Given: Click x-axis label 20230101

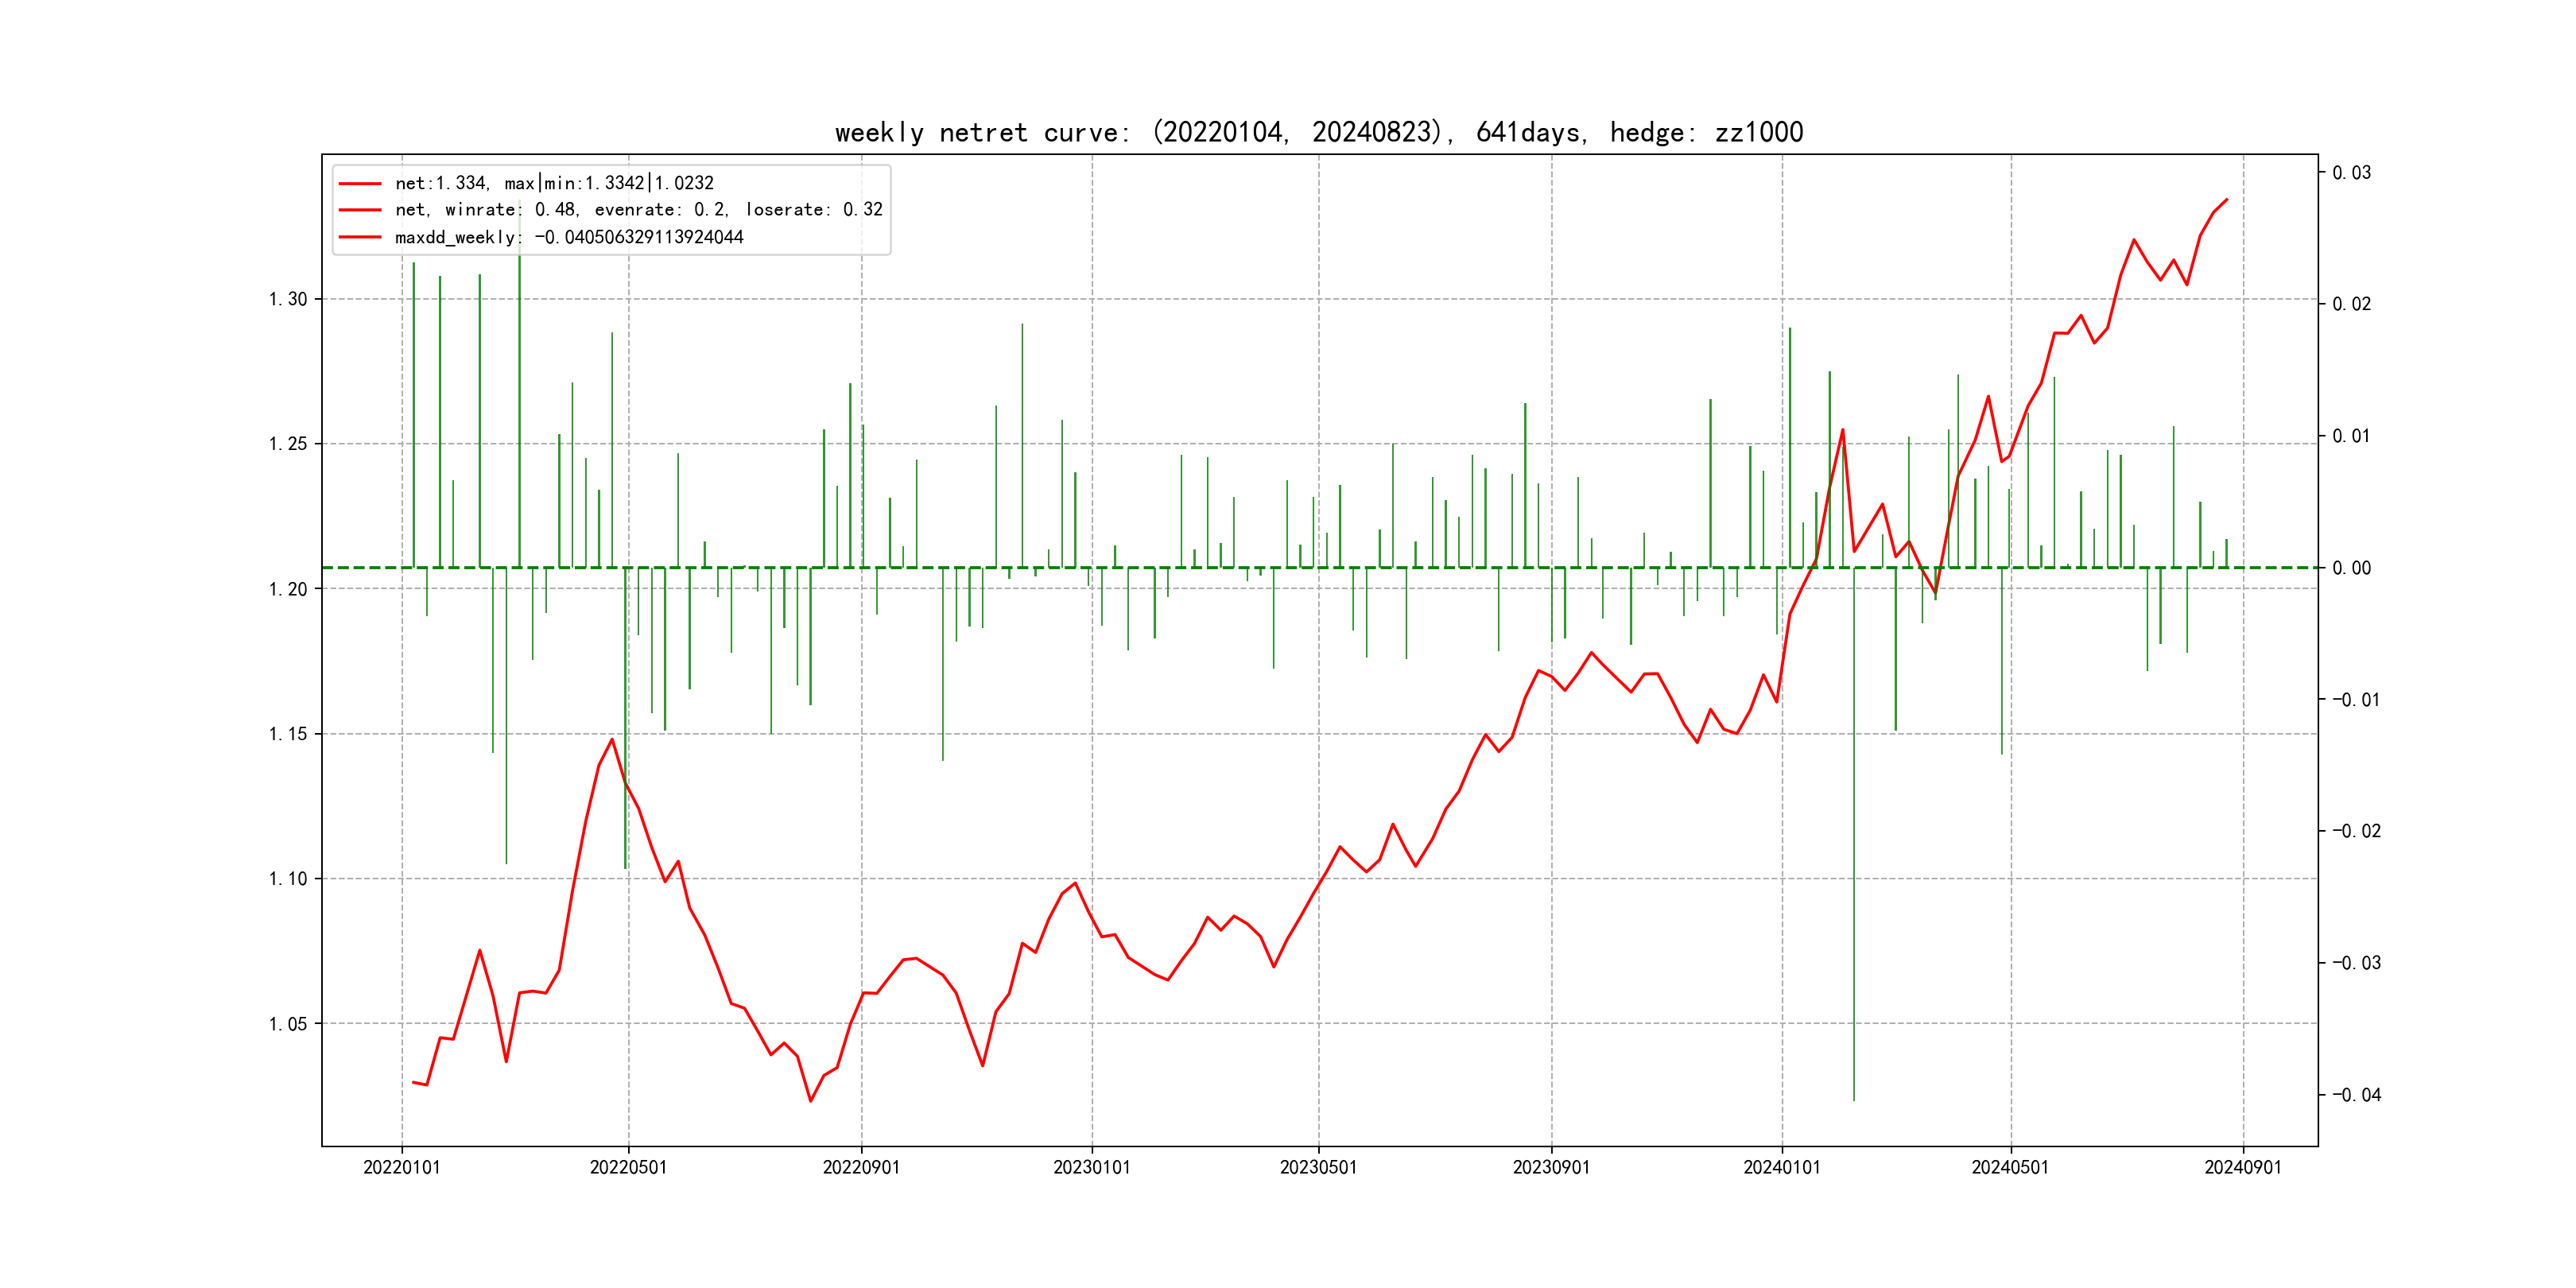Looking at the screenshot, I should point(1091,1167).
